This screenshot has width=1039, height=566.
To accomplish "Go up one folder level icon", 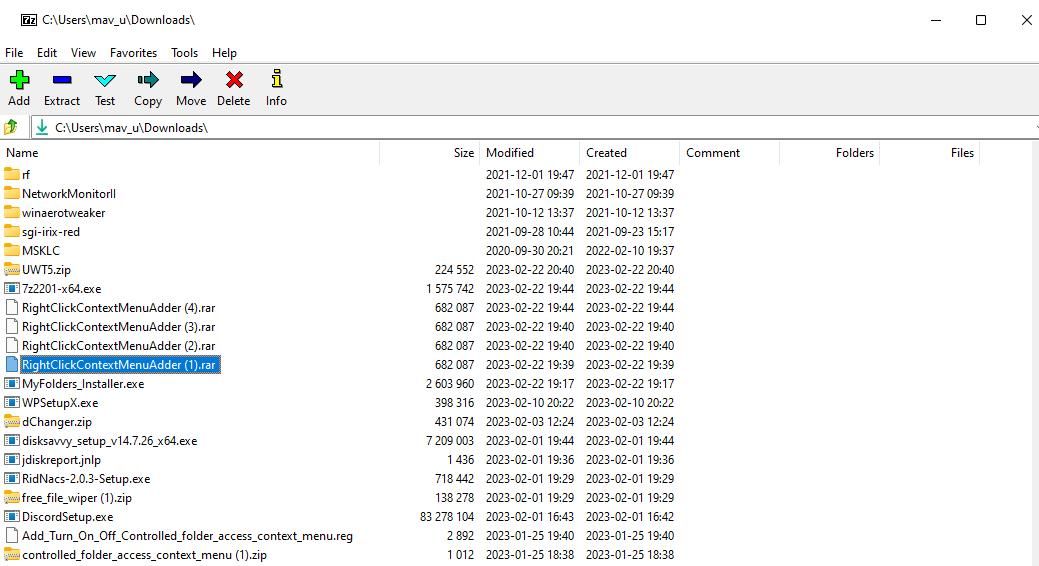I will tap(11, 127).
